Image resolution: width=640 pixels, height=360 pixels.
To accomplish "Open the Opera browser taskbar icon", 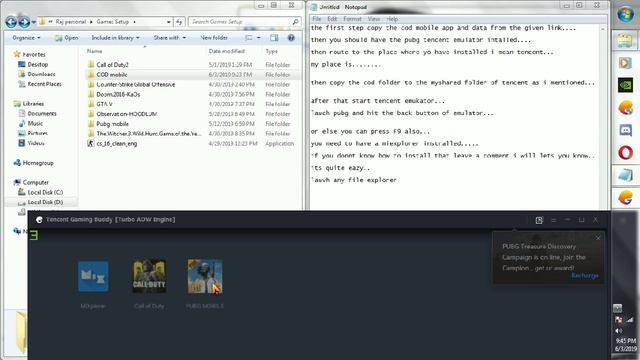I will pos(625,153).
